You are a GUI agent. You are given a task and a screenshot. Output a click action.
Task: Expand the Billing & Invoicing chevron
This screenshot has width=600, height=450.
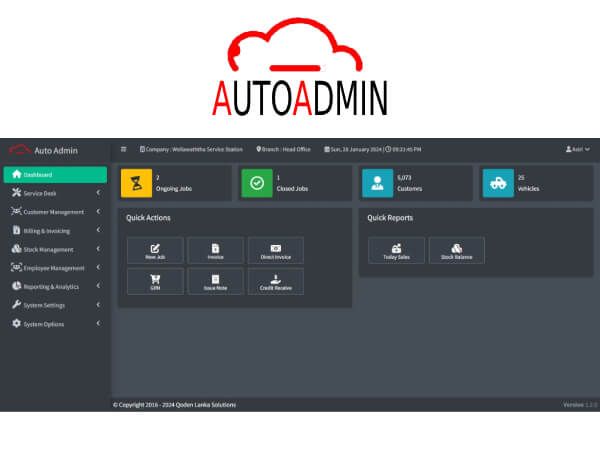click(98, 230)
